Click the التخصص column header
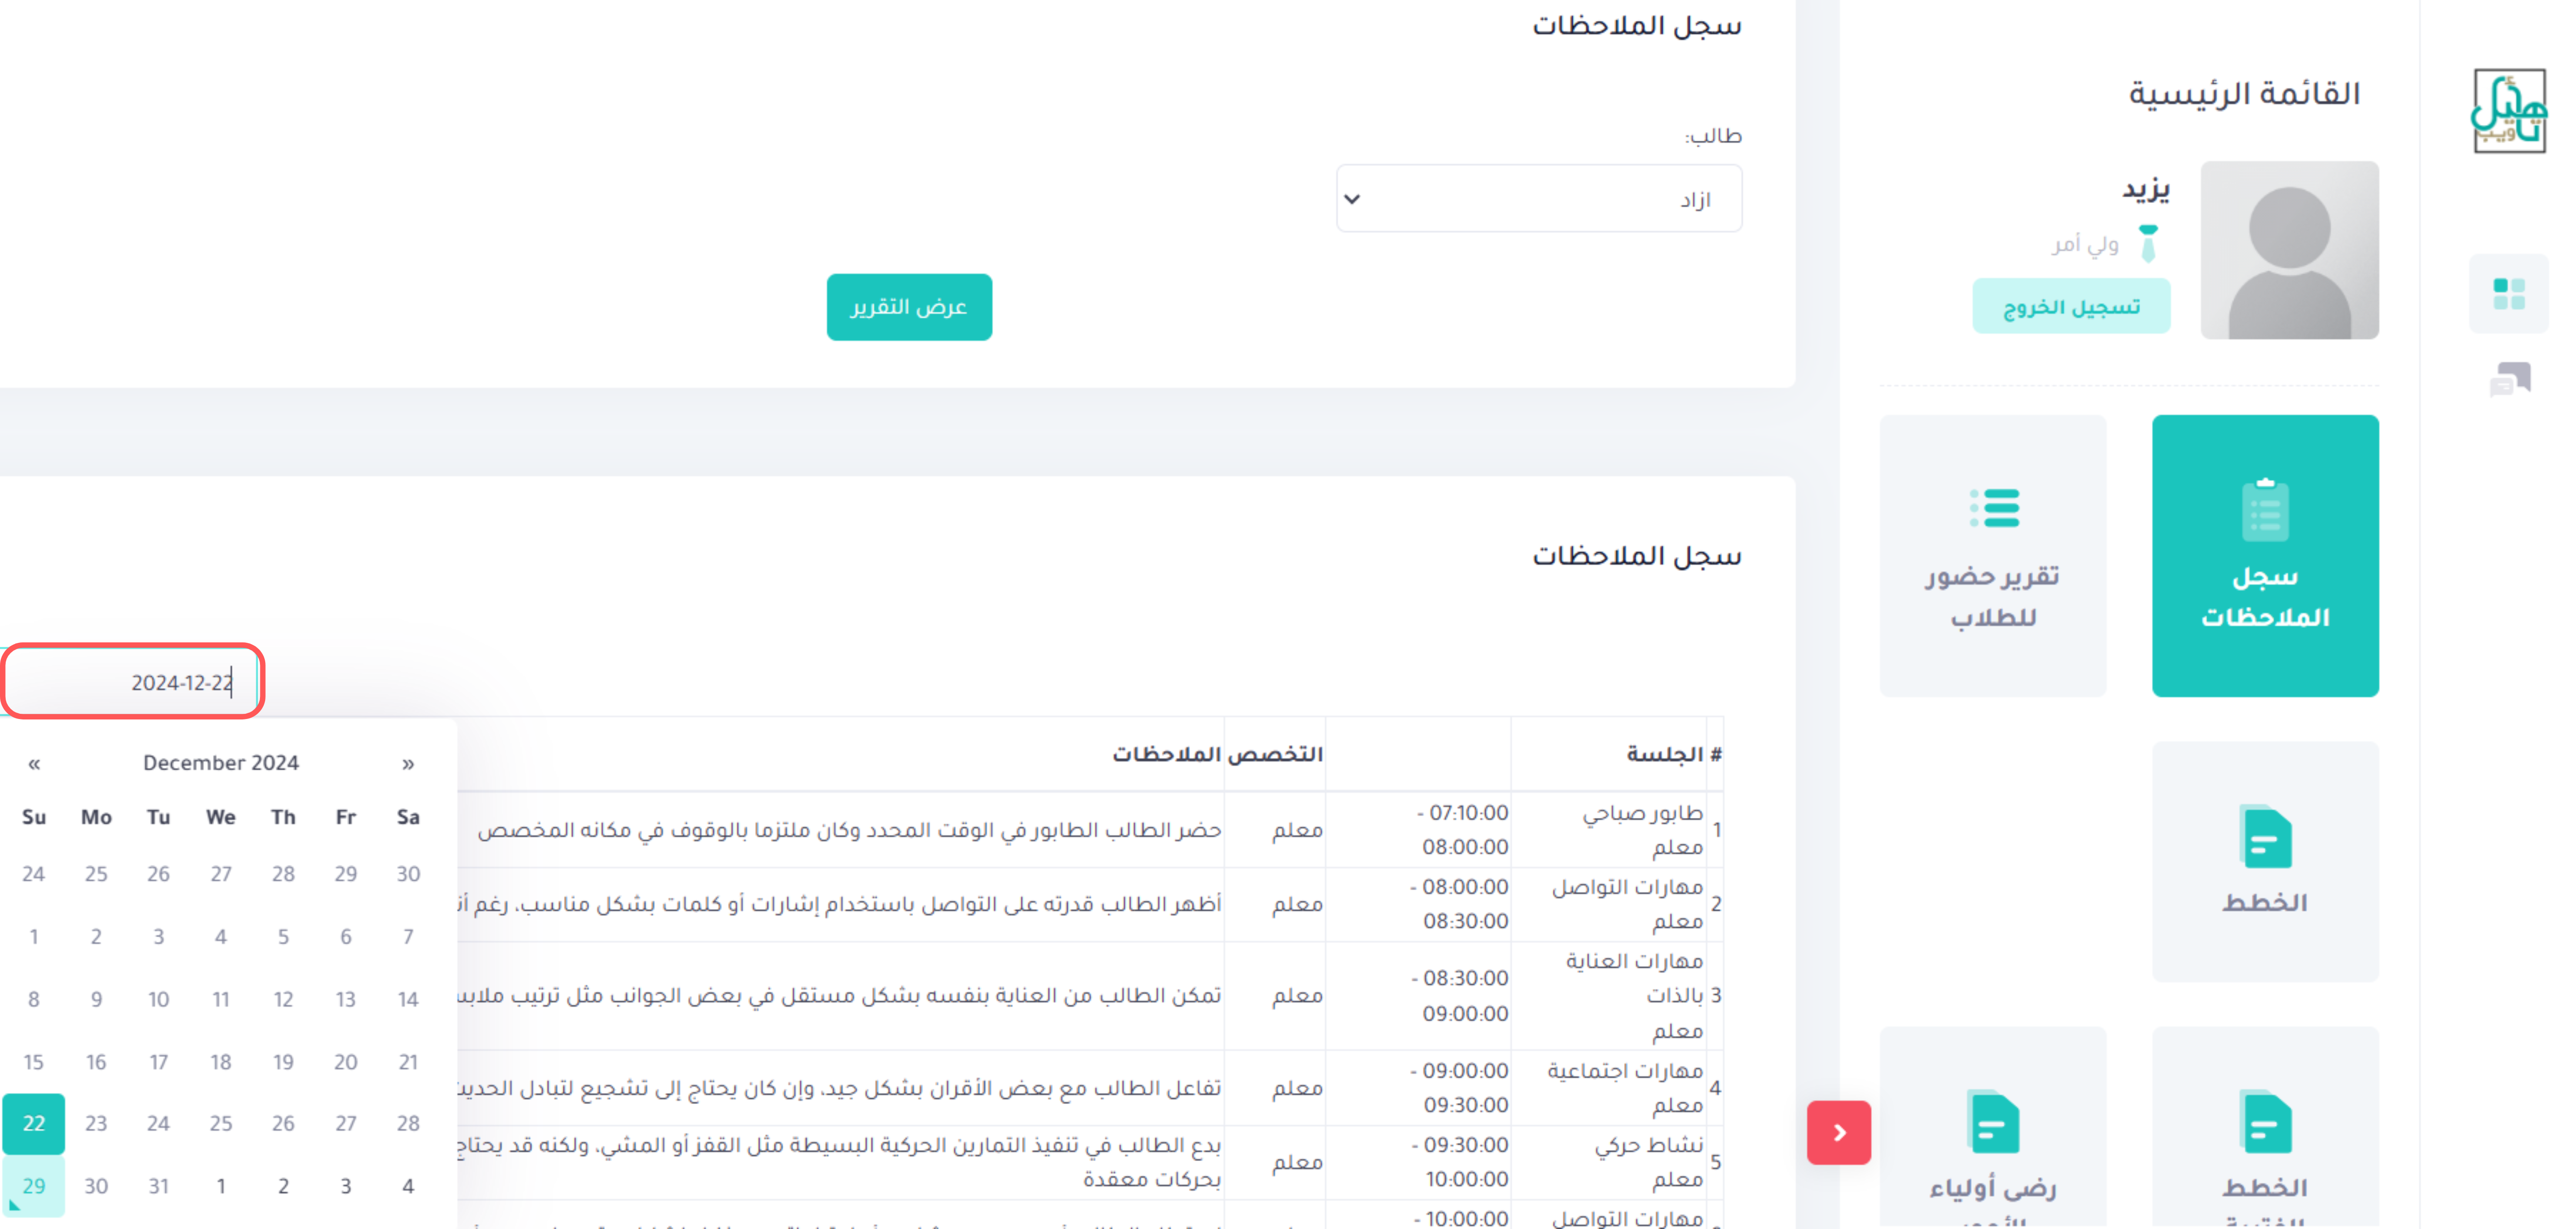Image resolution: width=2576 pixels, height=1229 pixels. click(1275, 754)
